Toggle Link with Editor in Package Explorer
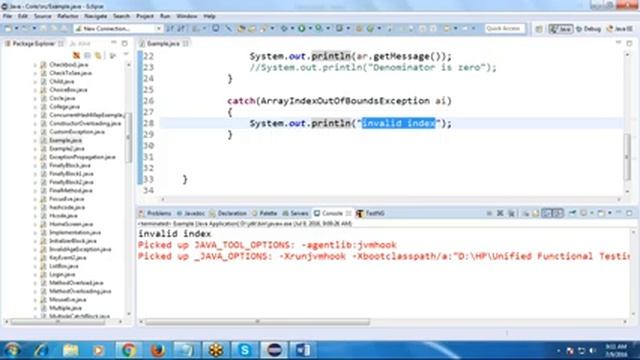This screenshot has width=640, height=360. click(98, 55)
